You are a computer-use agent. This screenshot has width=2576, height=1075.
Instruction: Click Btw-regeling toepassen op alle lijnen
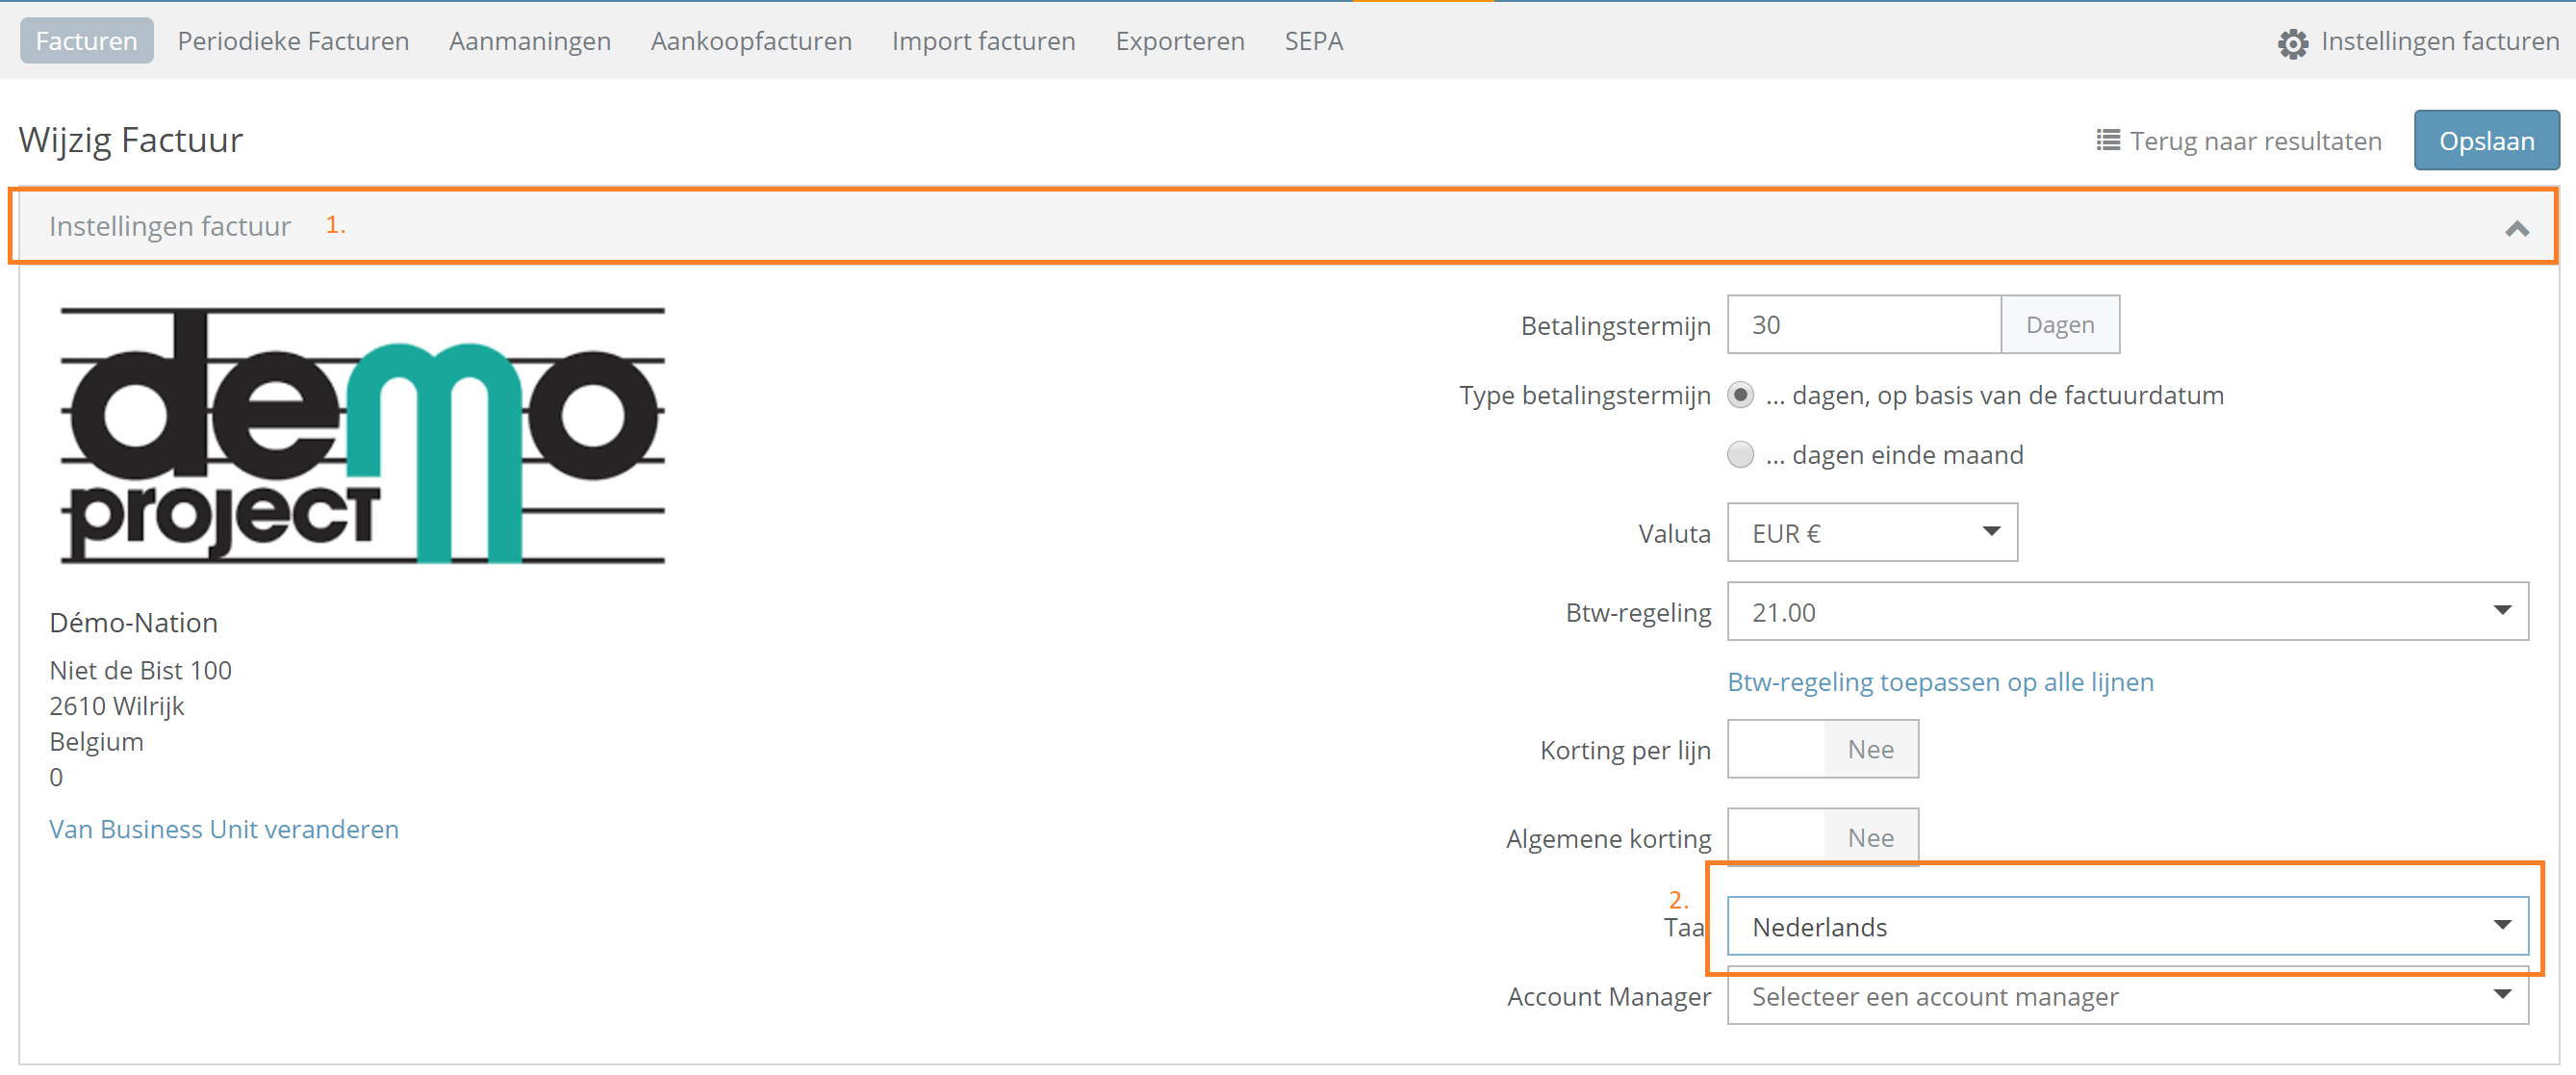[1940, 682]
